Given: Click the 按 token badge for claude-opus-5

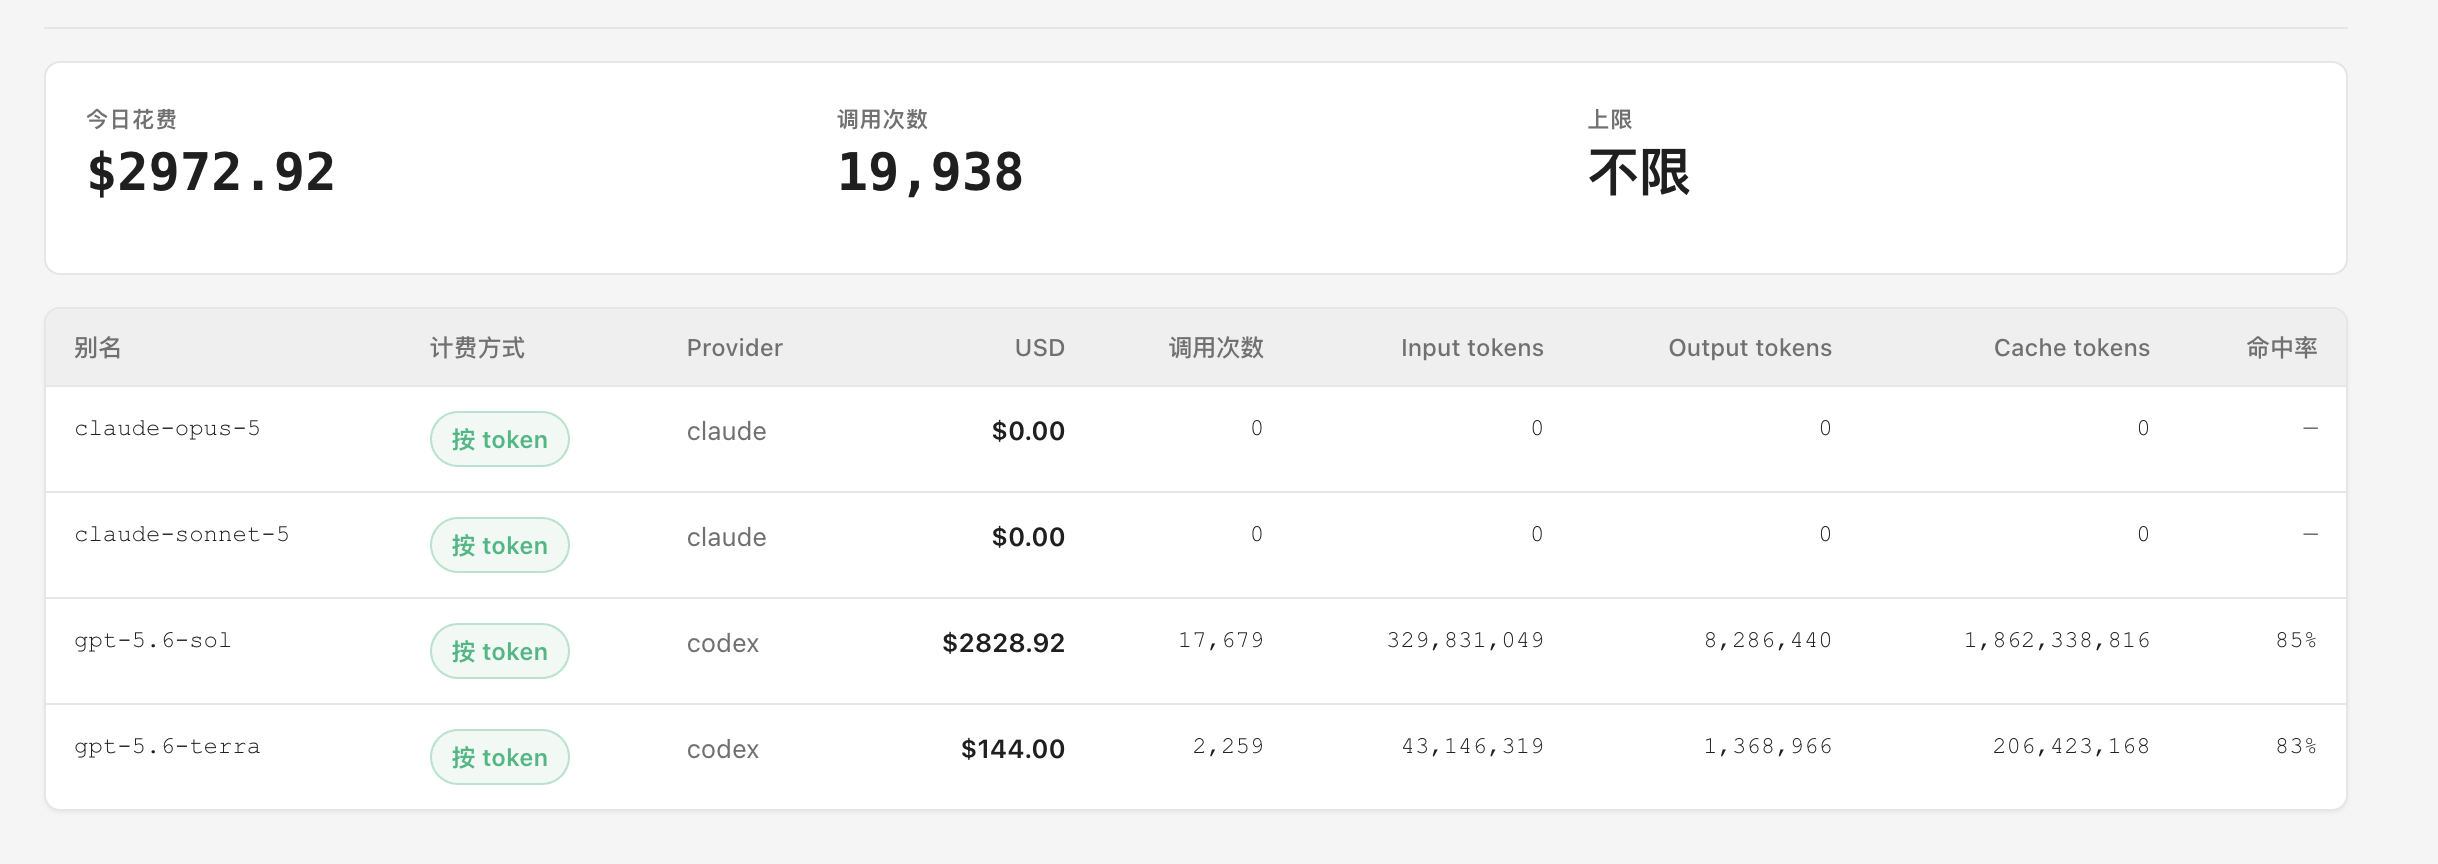Looking at the screenshot, I should pyautogui.click(x=499, y=439).
